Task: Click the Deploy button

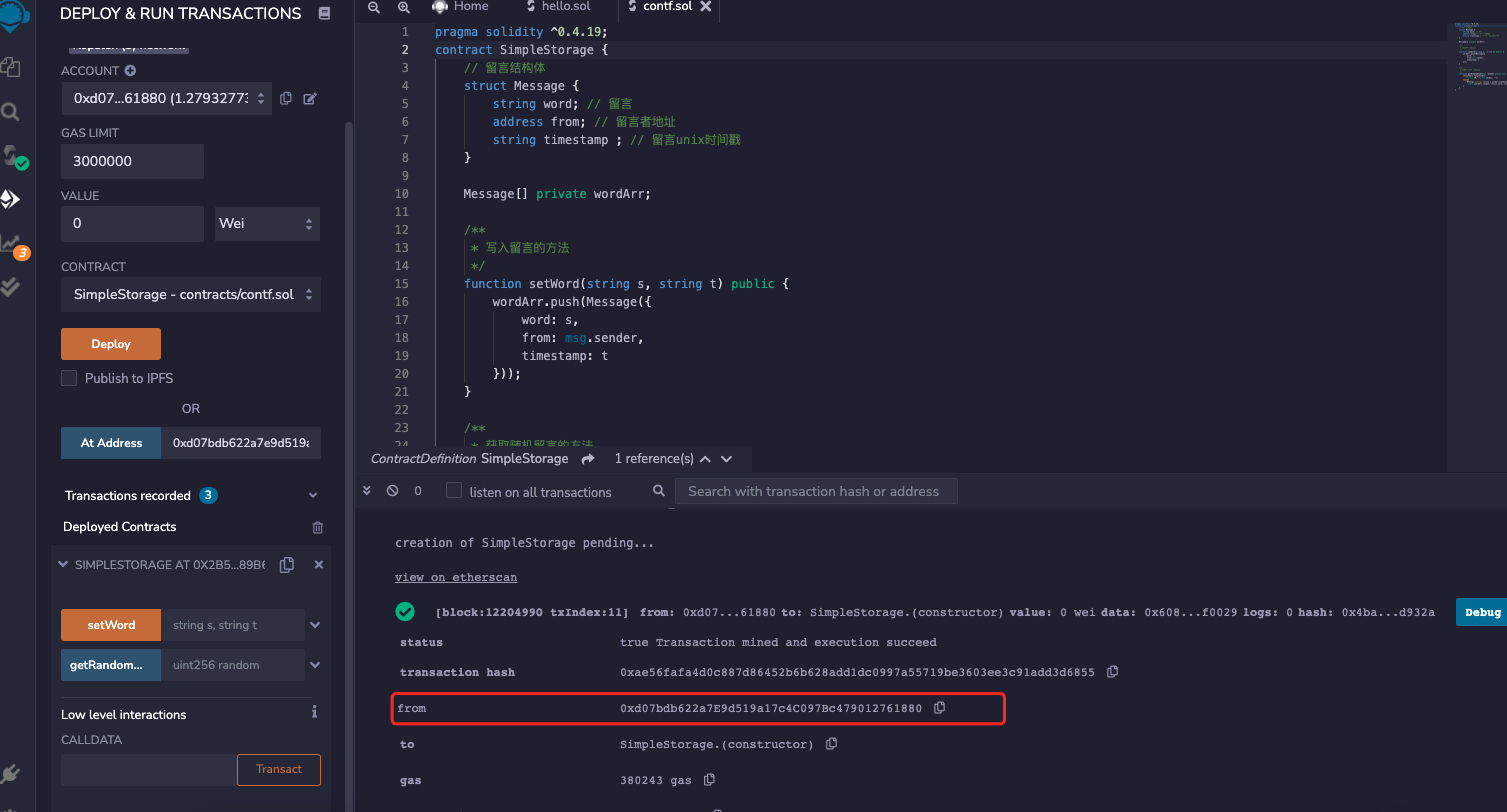Action: point(111,344)
